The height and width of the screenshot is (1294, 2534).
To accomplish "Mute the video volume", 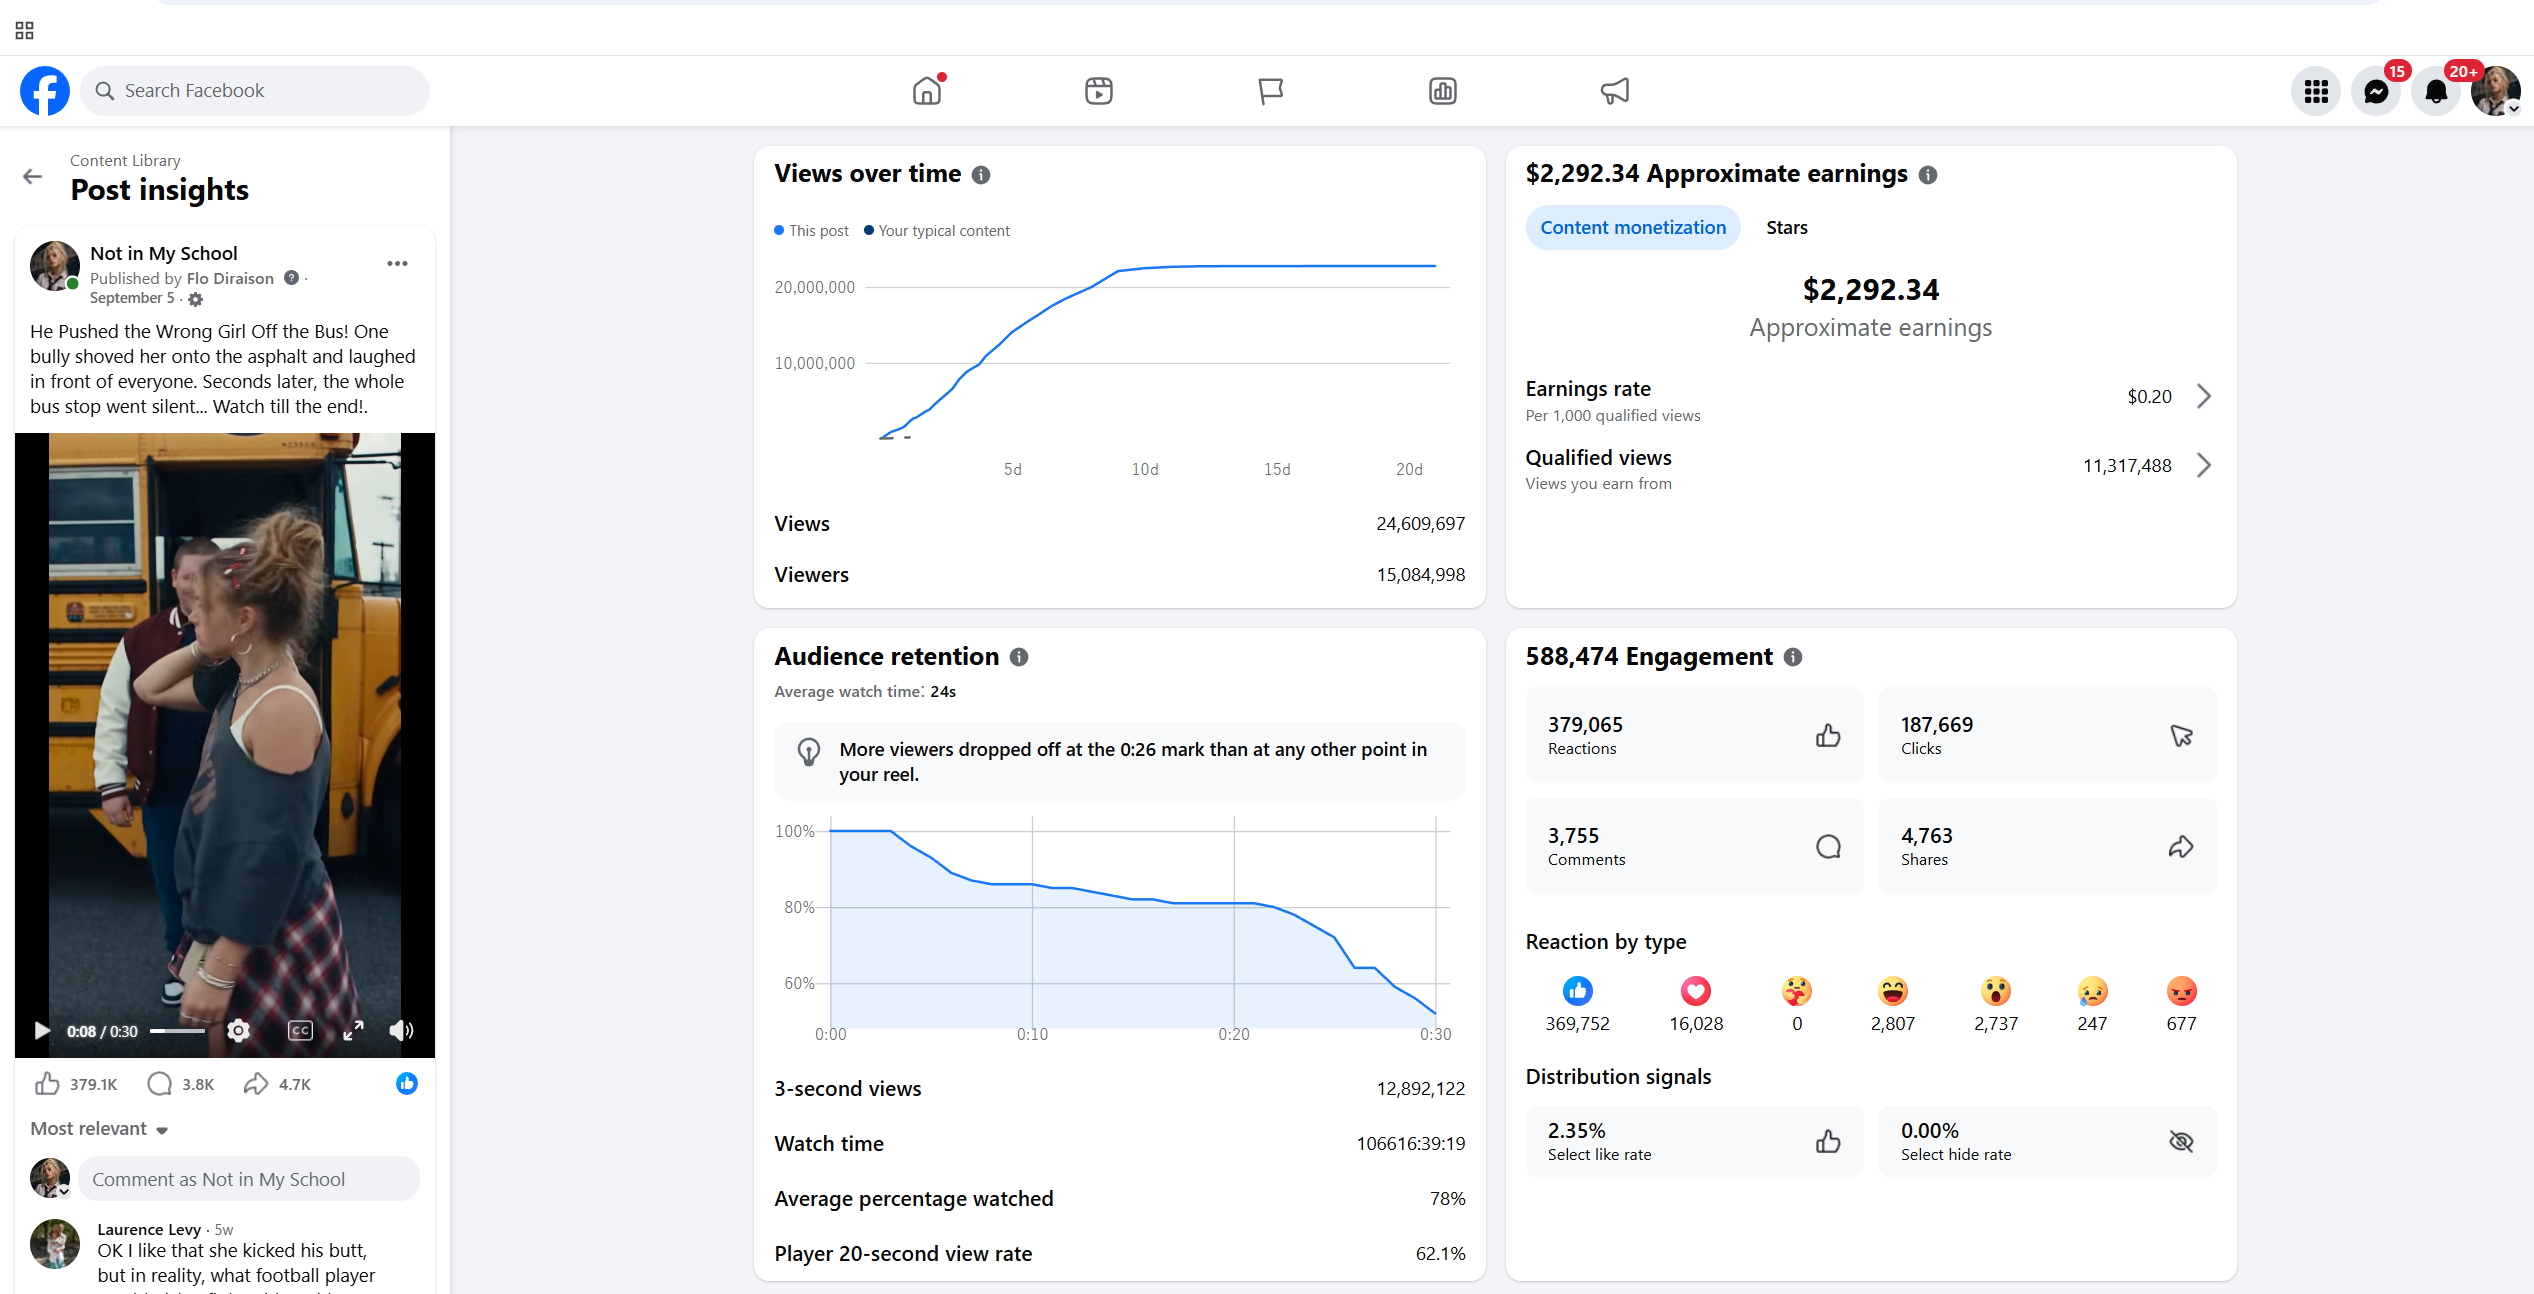I will click(x=401, y=1031).
